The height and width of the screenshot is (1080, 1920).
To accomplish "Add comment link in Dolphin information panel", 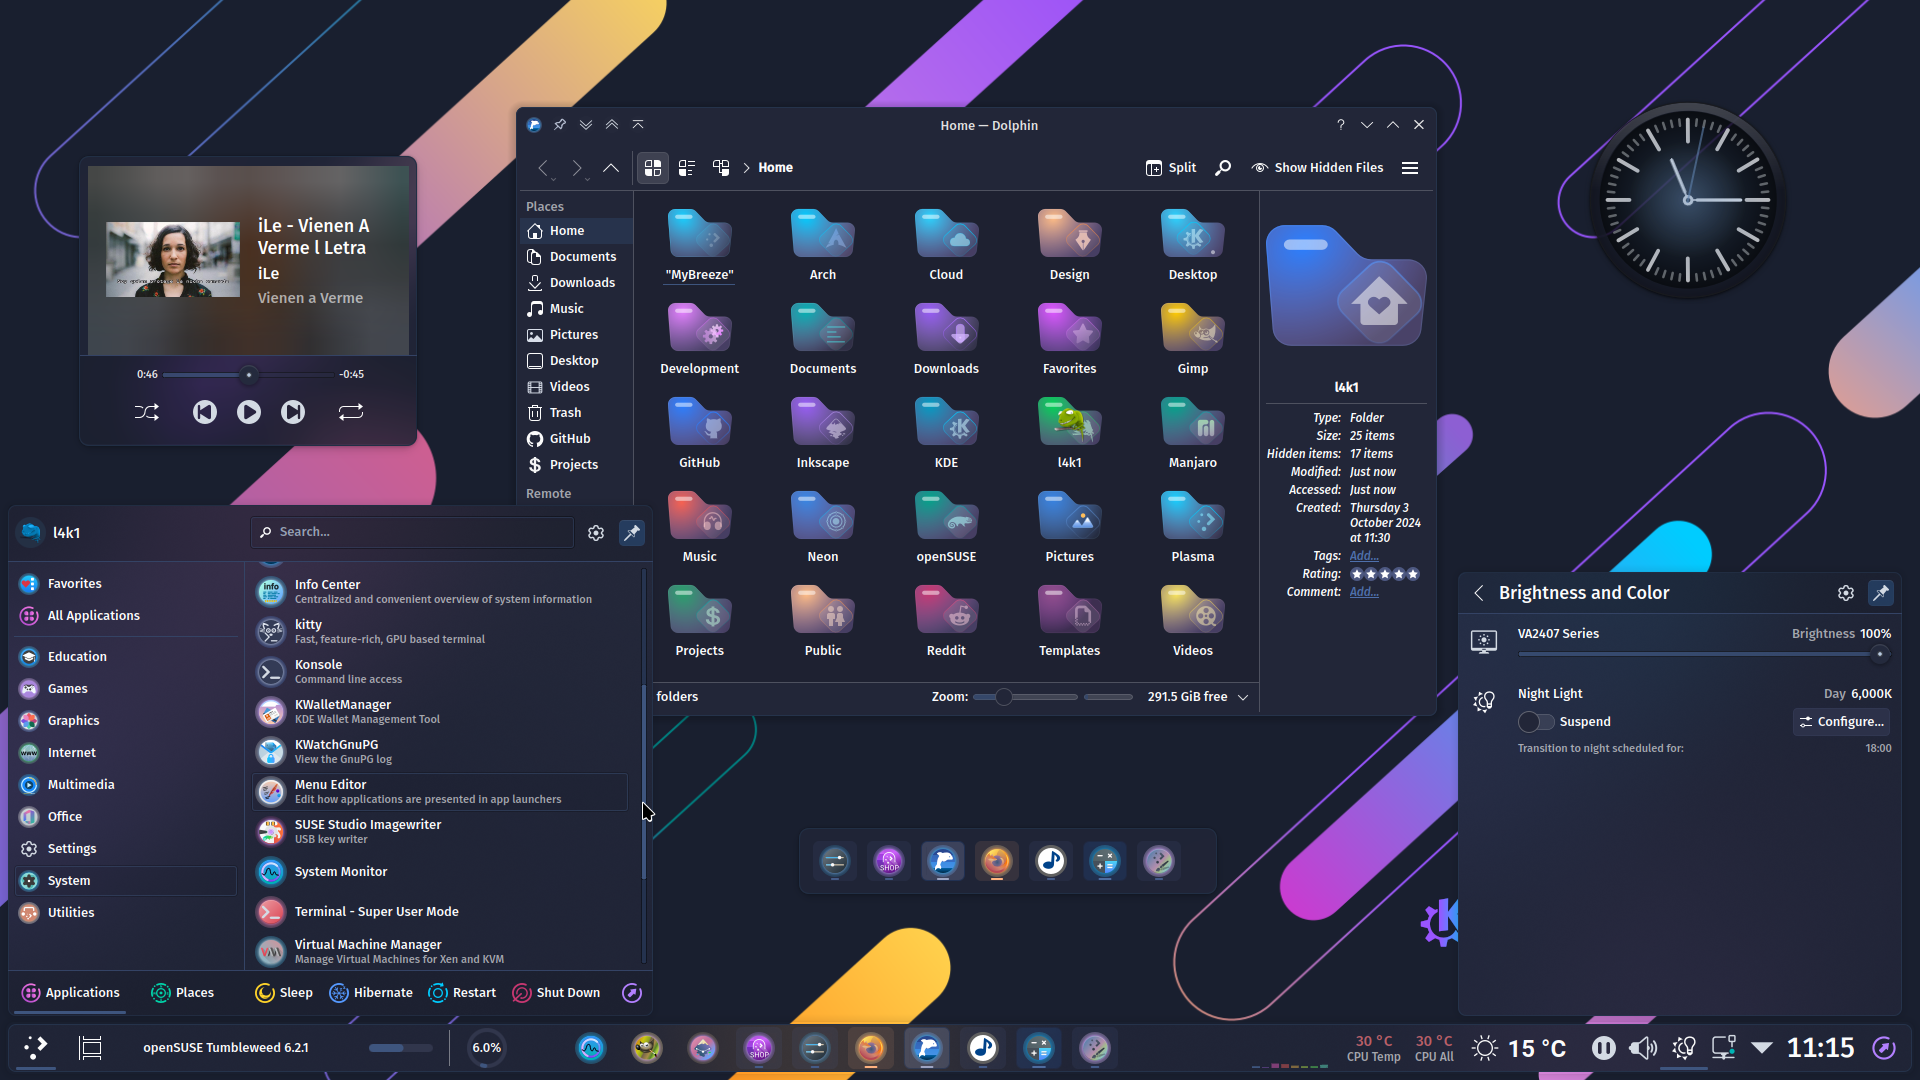I will click(1364, 592).
